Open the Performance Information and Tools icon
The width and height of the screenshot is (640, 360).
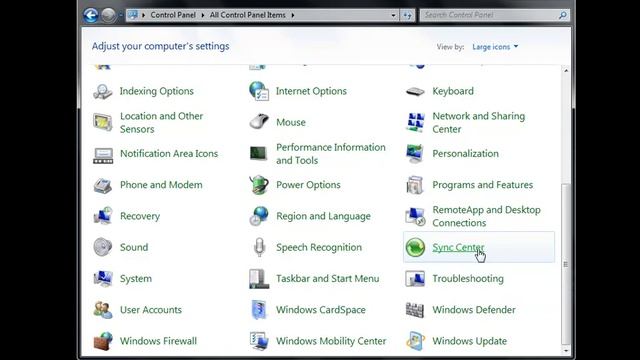click(x=259, y=153)
